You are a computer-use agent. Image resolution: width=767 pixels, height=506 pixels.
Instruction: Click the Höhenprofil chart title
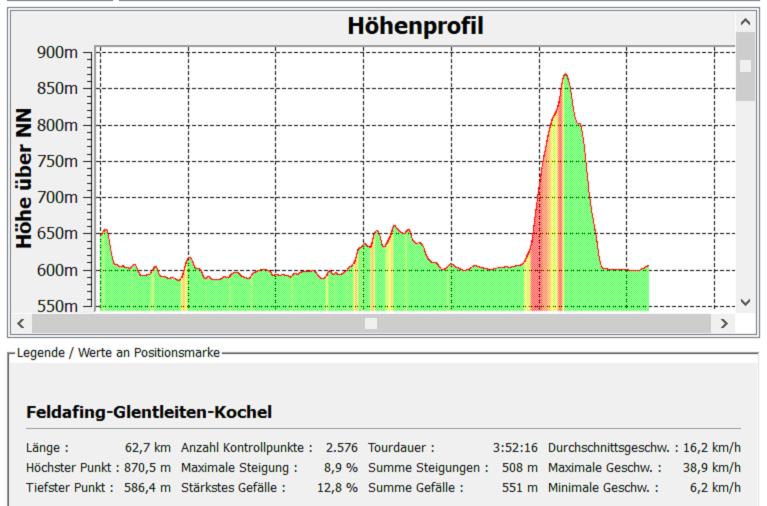coord(415,26)
